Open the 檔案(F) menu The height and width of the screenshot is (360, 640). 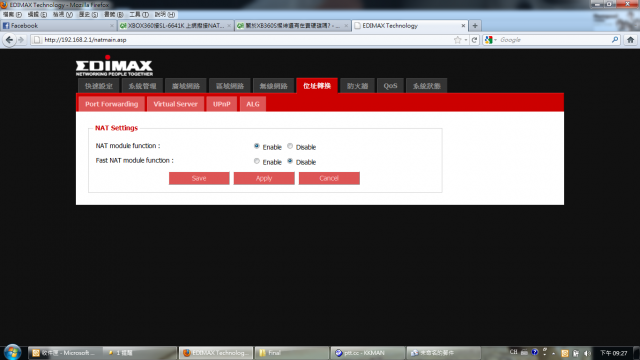12,15
